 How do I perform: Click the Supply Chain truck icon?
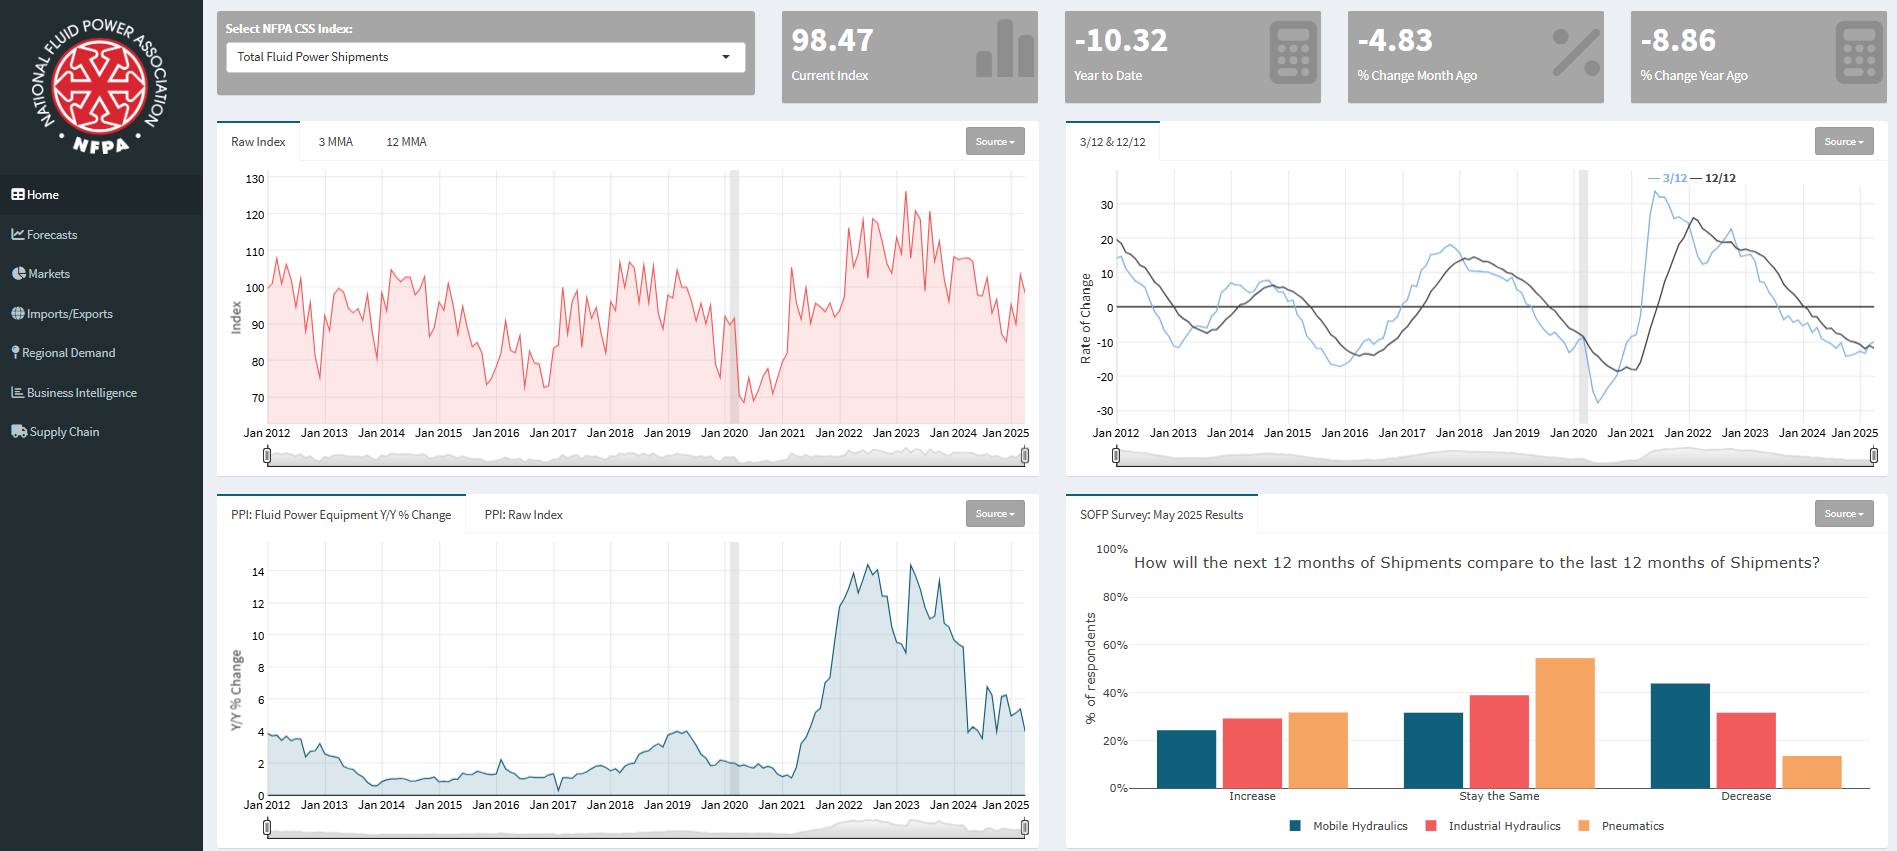[19, 432]
